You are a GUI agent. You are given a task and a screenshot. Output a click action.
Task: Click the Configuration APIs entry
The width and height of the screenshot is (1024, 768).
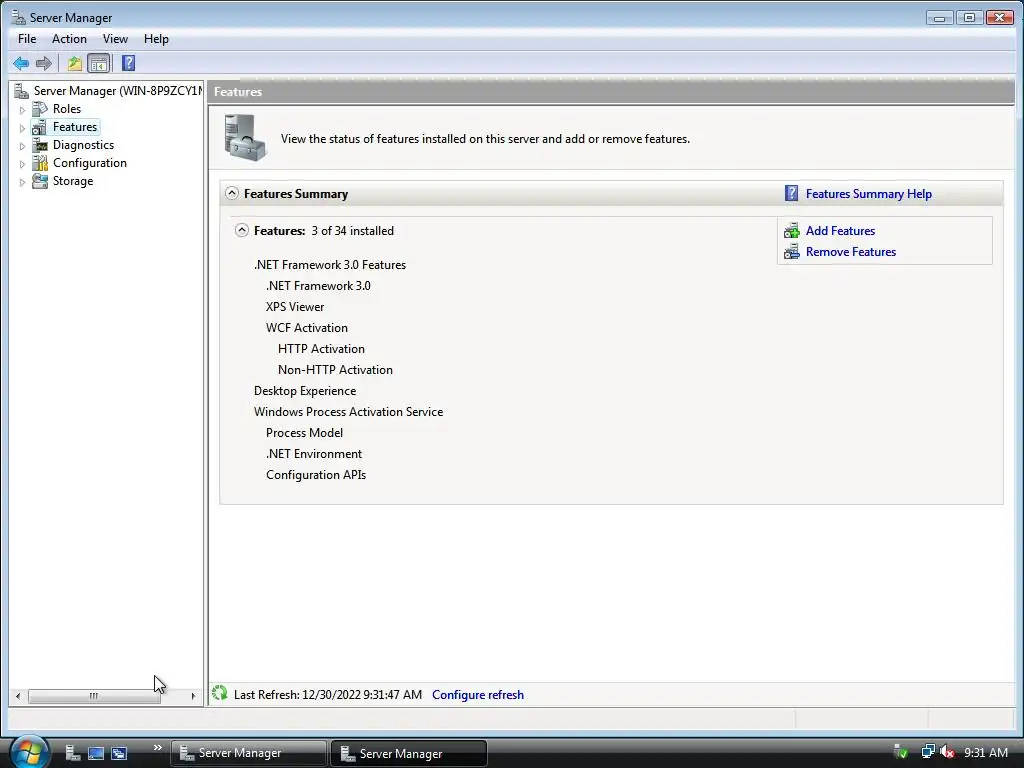click(315, 475)
